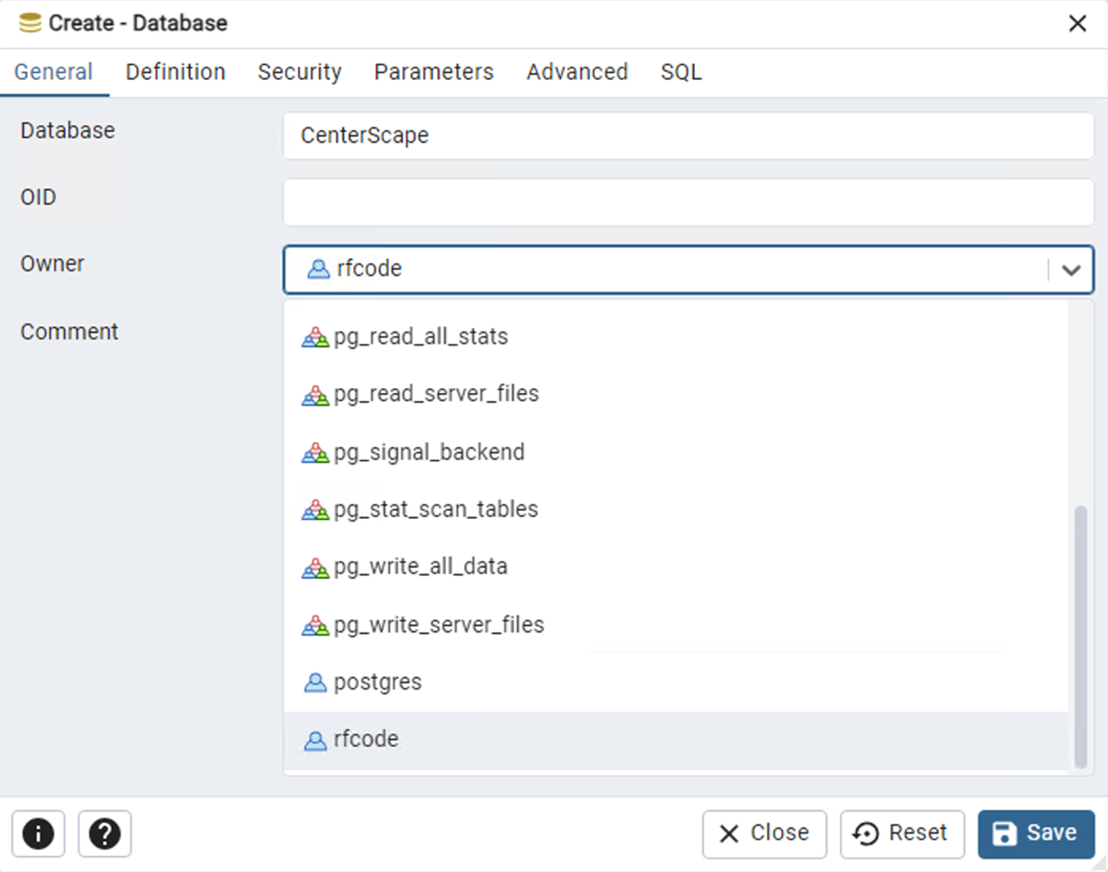Select rfcode option in dropdown list
The height and width of the screenshot is (872, 1108).
click(x=366, y=740)
